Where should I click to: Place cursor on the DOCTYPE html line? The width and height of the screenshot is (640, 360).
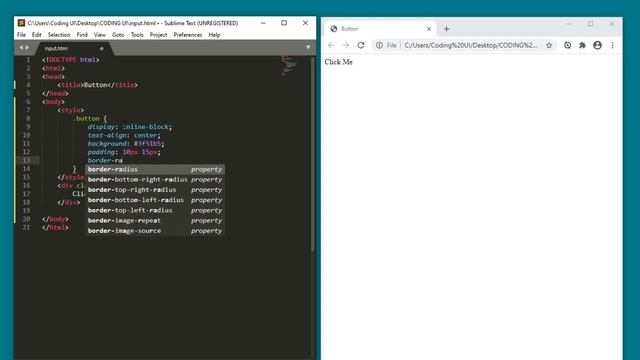71,60
